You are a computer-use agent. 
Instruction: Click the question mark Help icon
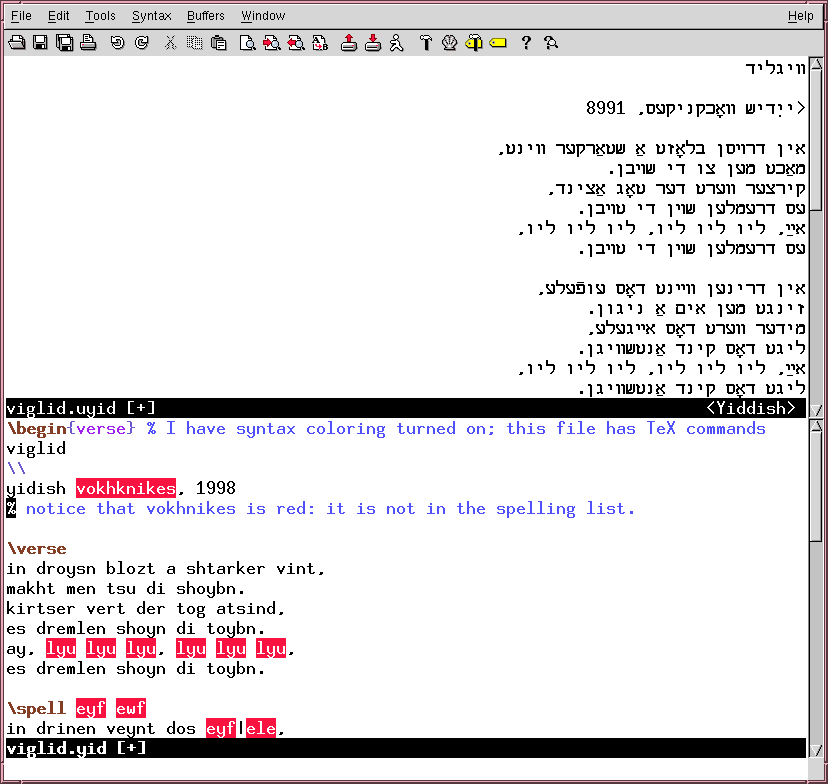526,43
